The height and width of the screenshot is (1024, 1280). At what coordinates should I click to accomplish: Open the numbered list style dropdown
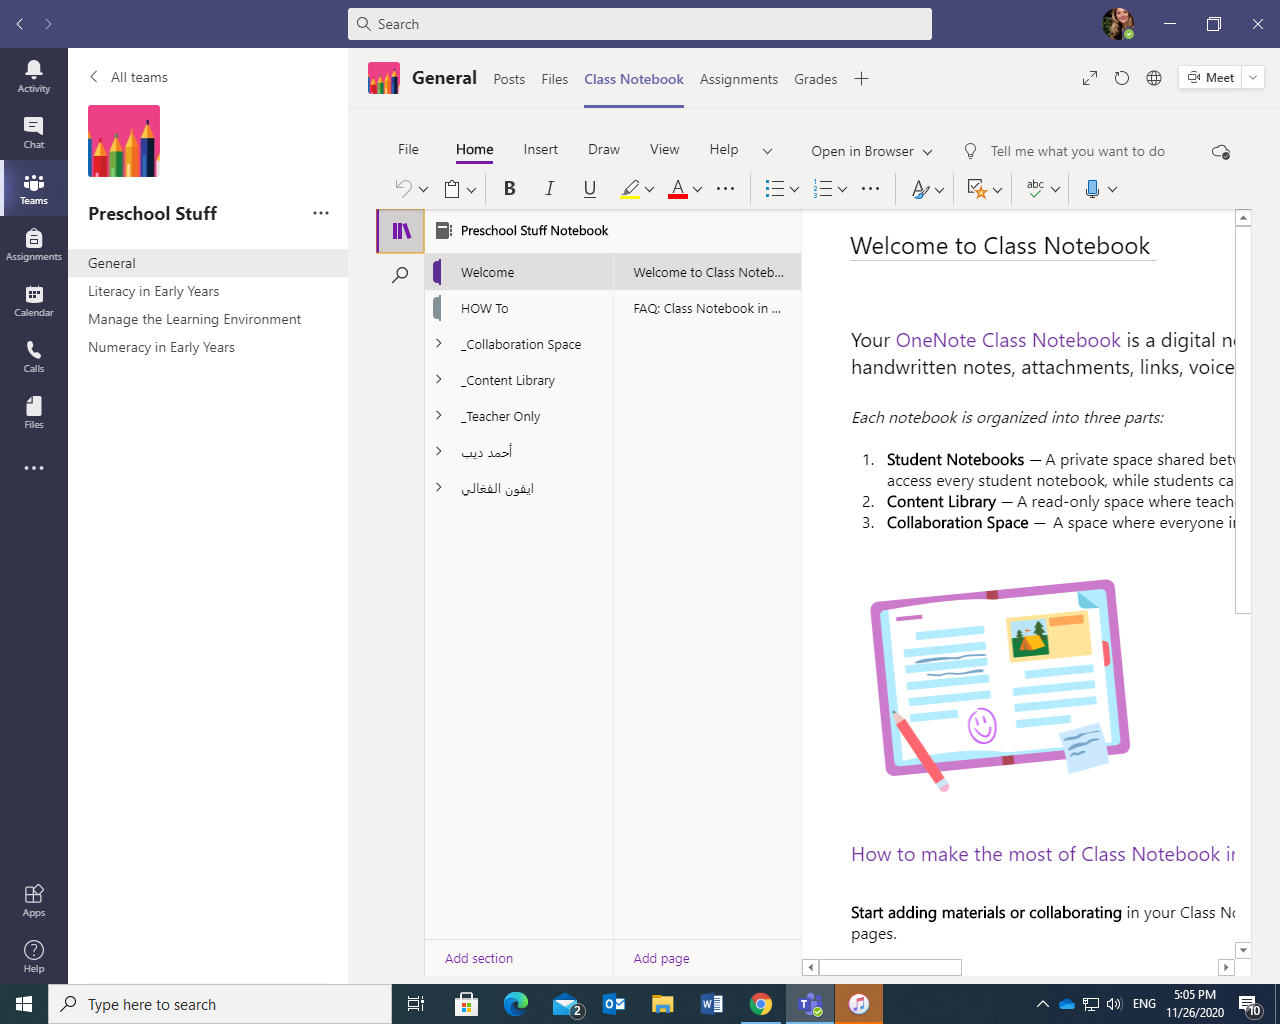pyautogui.click(x=843, y=189)
